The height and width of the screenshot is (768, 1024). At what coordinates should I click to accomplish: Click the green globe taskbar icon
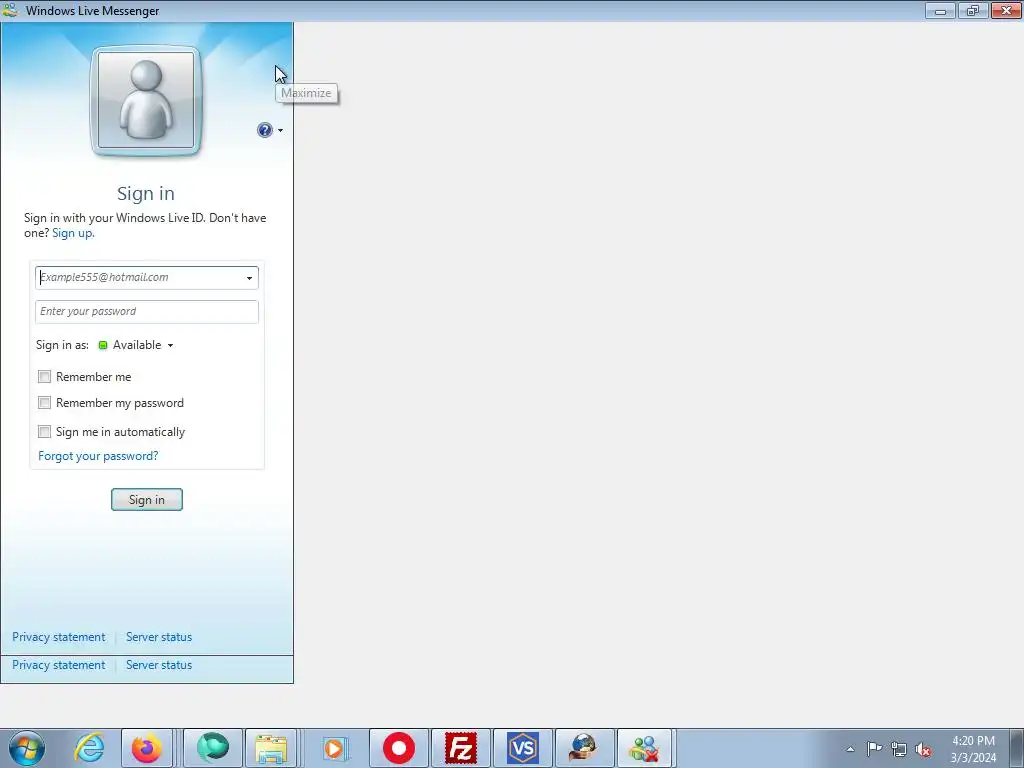(213, 748)
